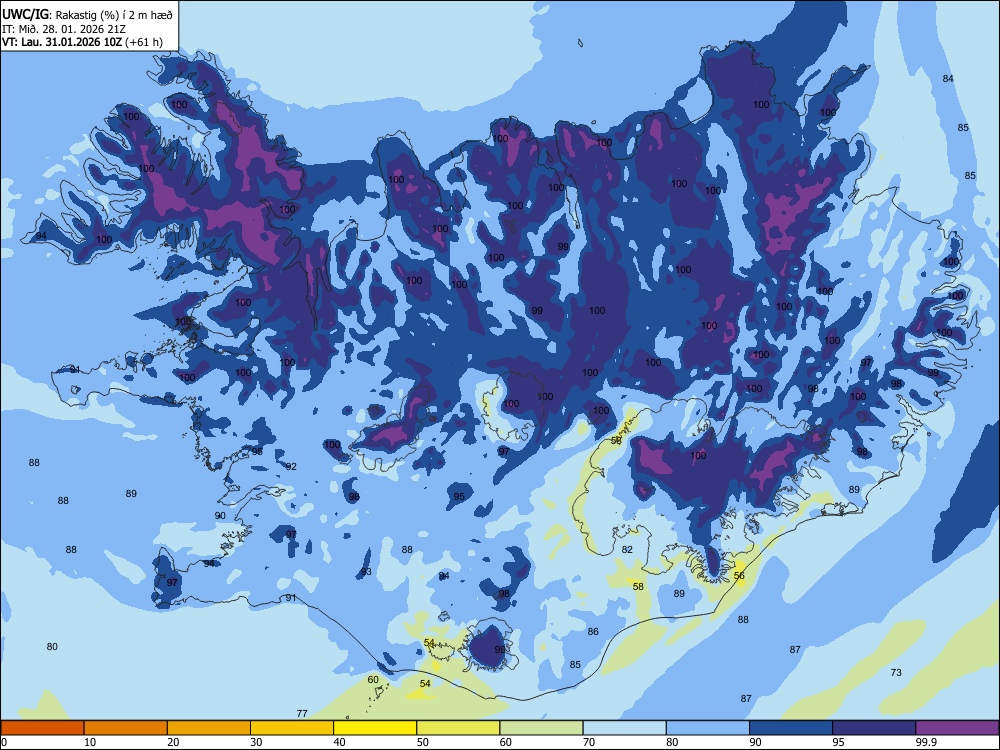Click the 80-90 light blue legend swatch
1000x750 pixels.
click(x=708, y=728)
